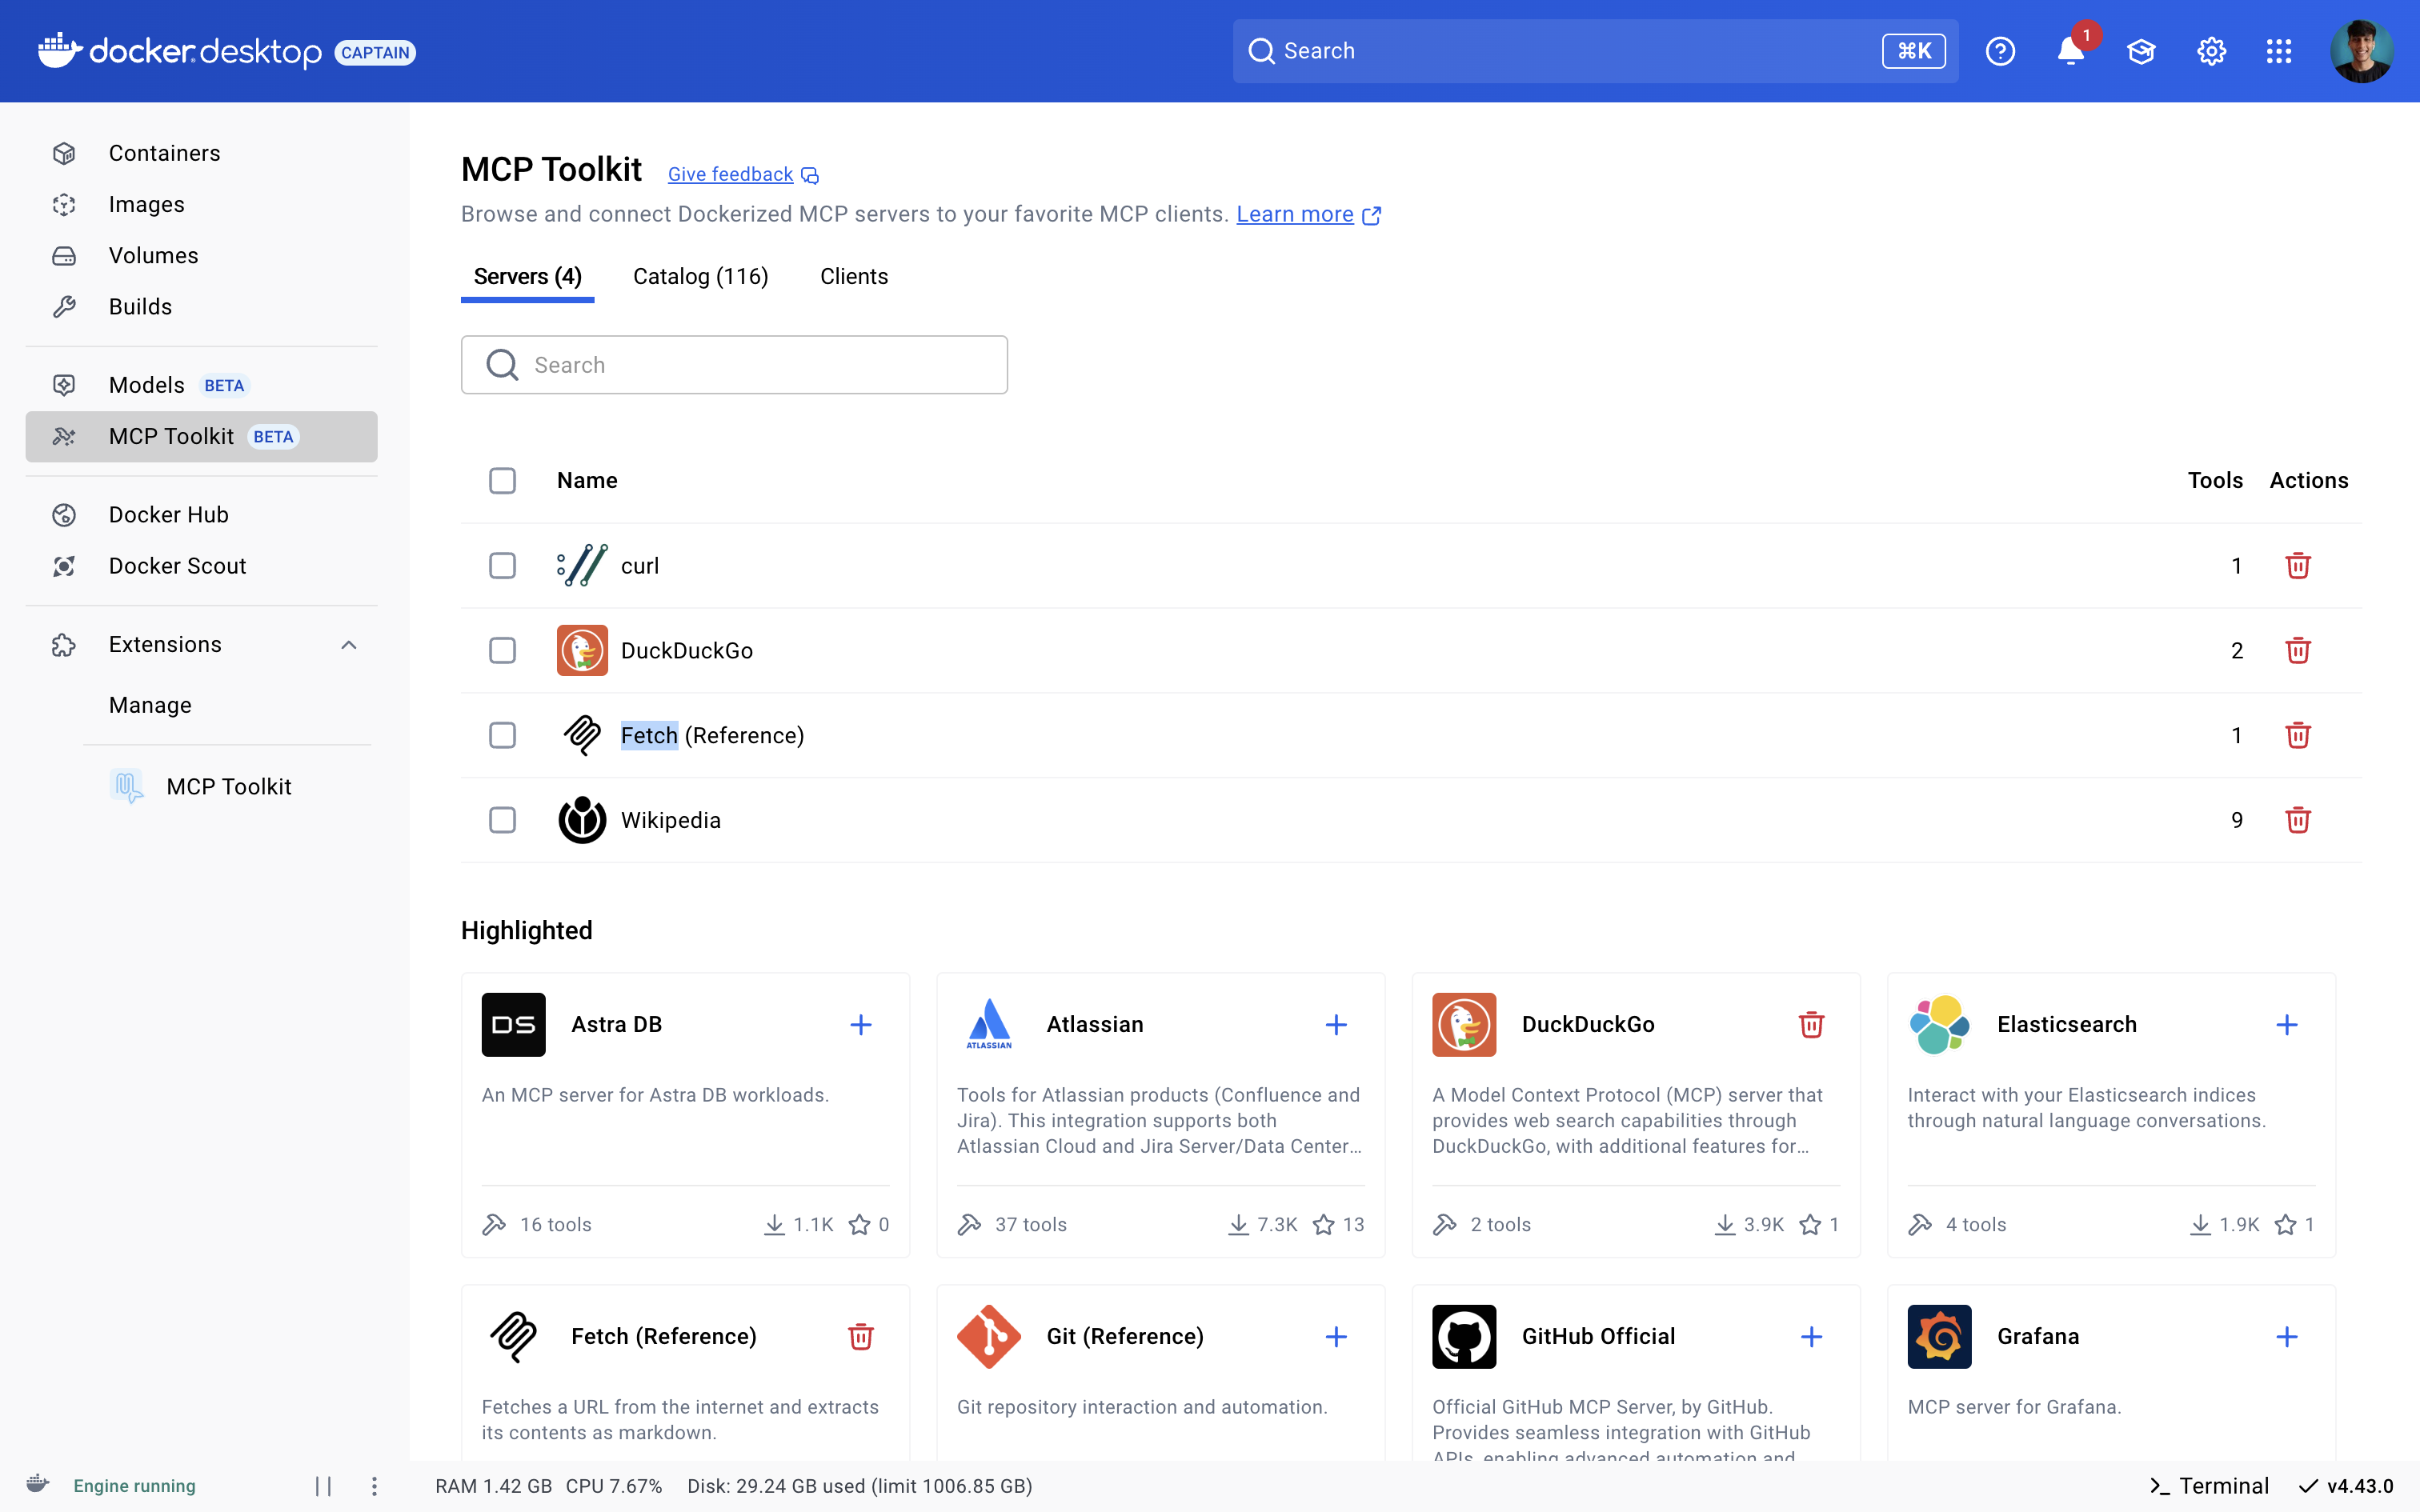Open settings gear icon

(x=2210, y=51)
